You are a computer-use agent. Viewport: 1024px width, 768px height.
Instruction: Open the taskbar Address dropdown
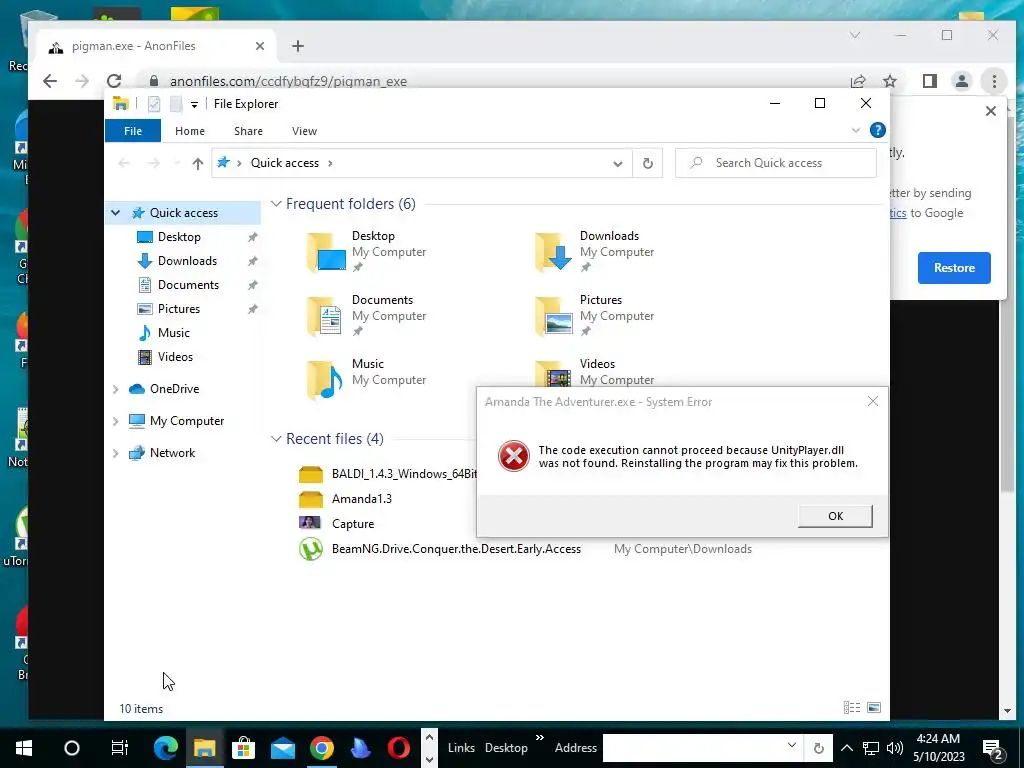coord(792,745)
